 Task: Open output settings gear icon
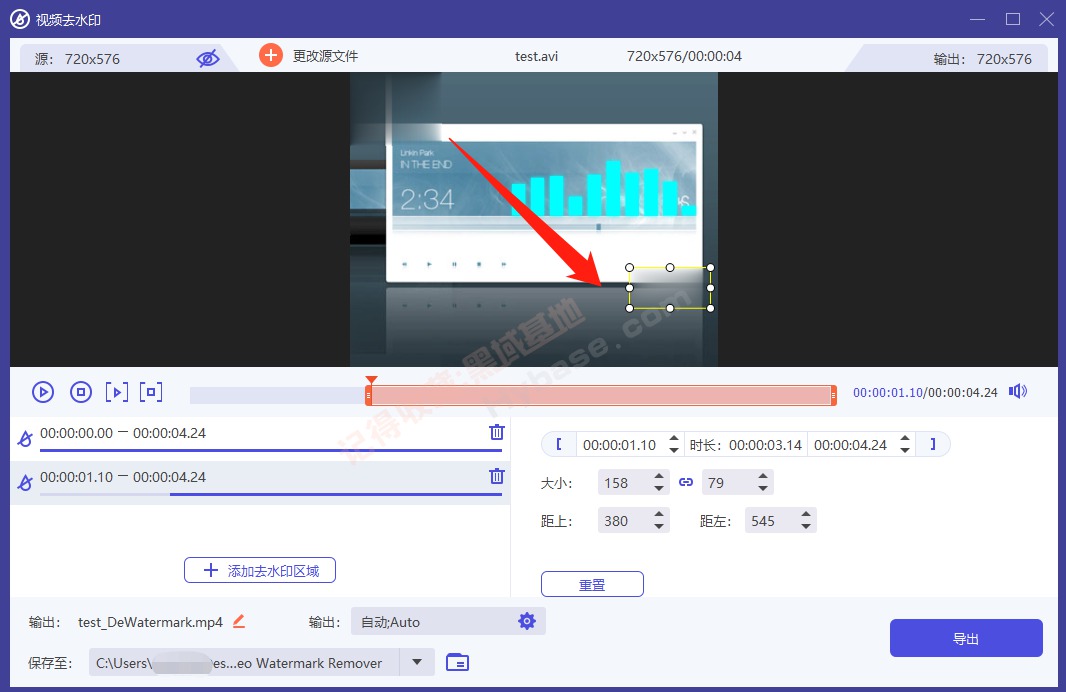[x=527, y=621]
